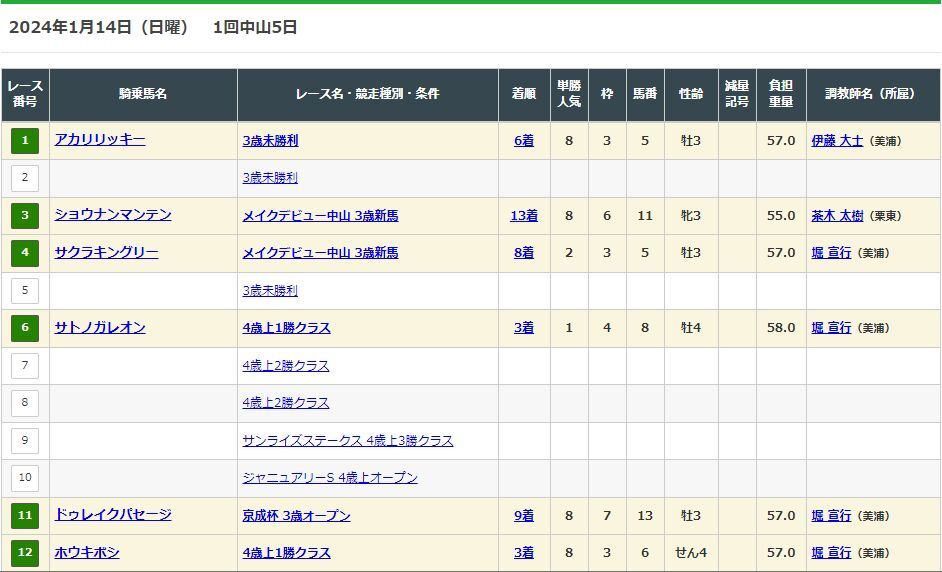Image resolution: width=942 pixels, height=572 pixels.
Task: Click the 着順 column header
Action: [524, 94]
